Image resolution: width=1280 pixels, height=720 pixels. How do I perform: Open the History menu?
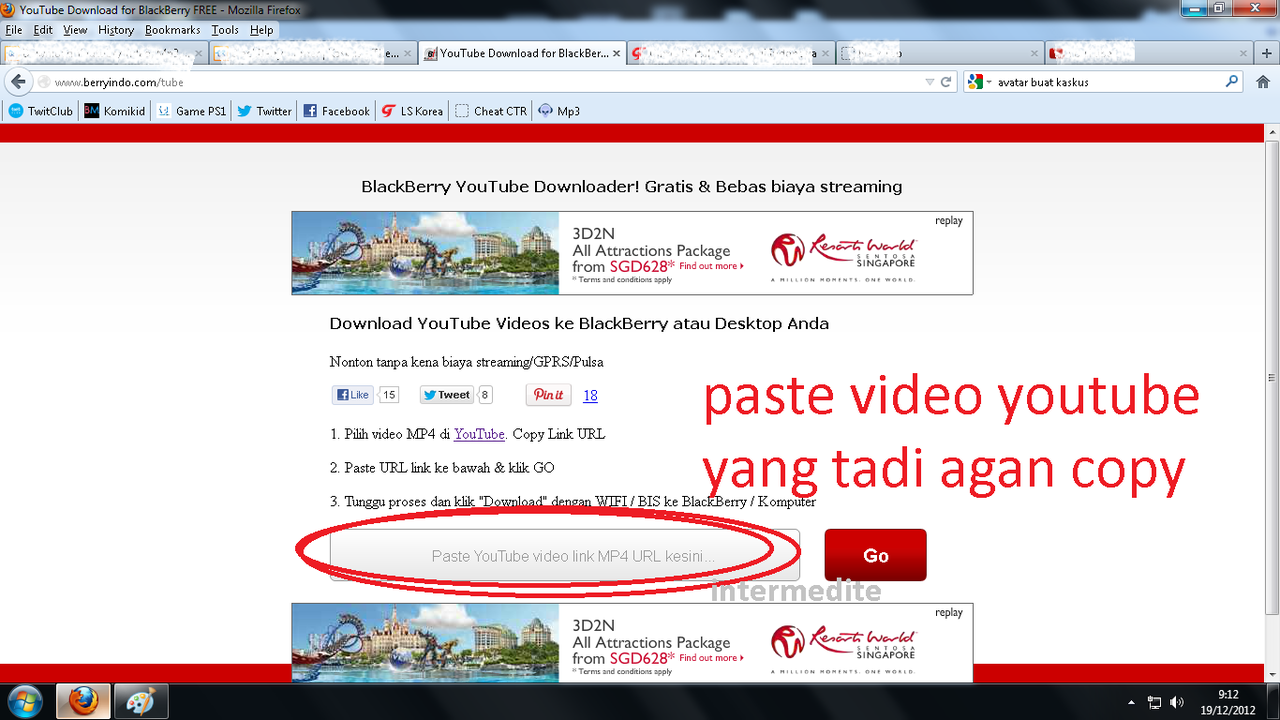[x=116, y=30]
